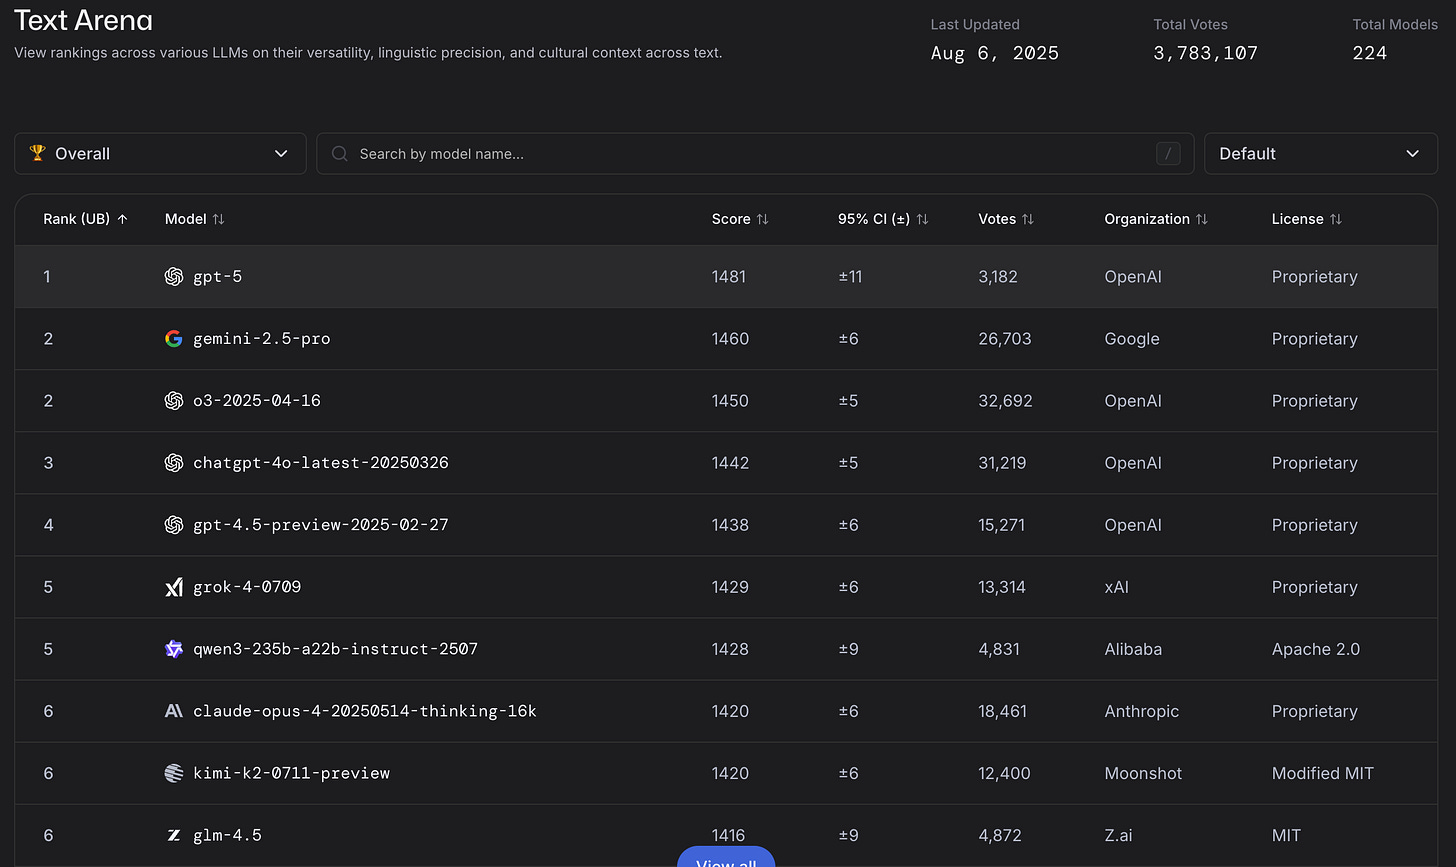Screen dimensions: 1456x867
Task: Click the Last Updated date Aug 6, 2025
Action: (995, 53)
